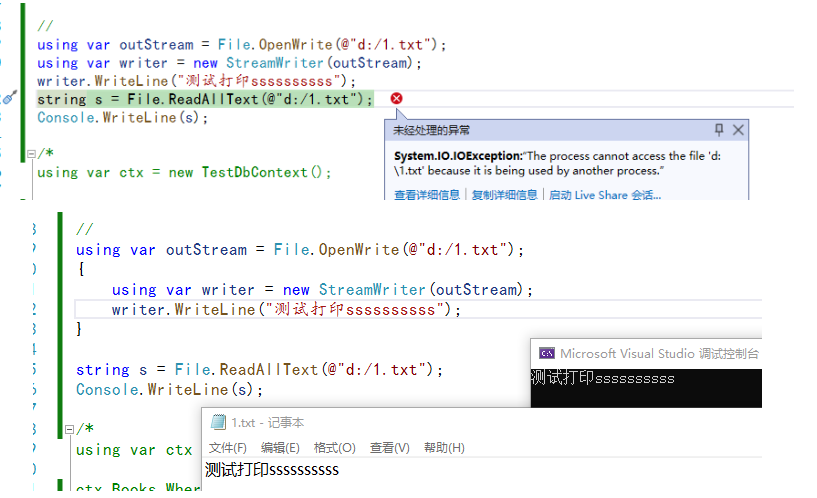Click the debug console window icon
Screen dimensions: 817x498
(547, 353)
